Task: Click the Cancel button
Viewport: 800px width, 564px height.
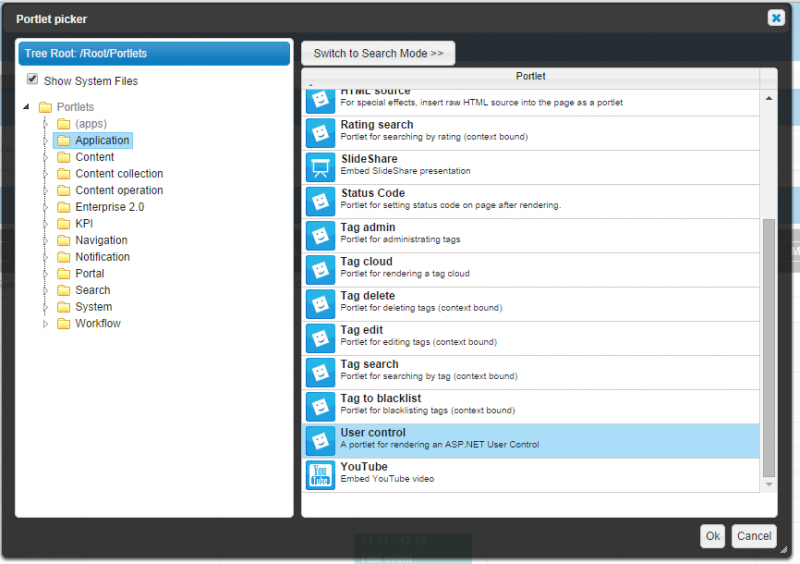Action: [754, 536]
